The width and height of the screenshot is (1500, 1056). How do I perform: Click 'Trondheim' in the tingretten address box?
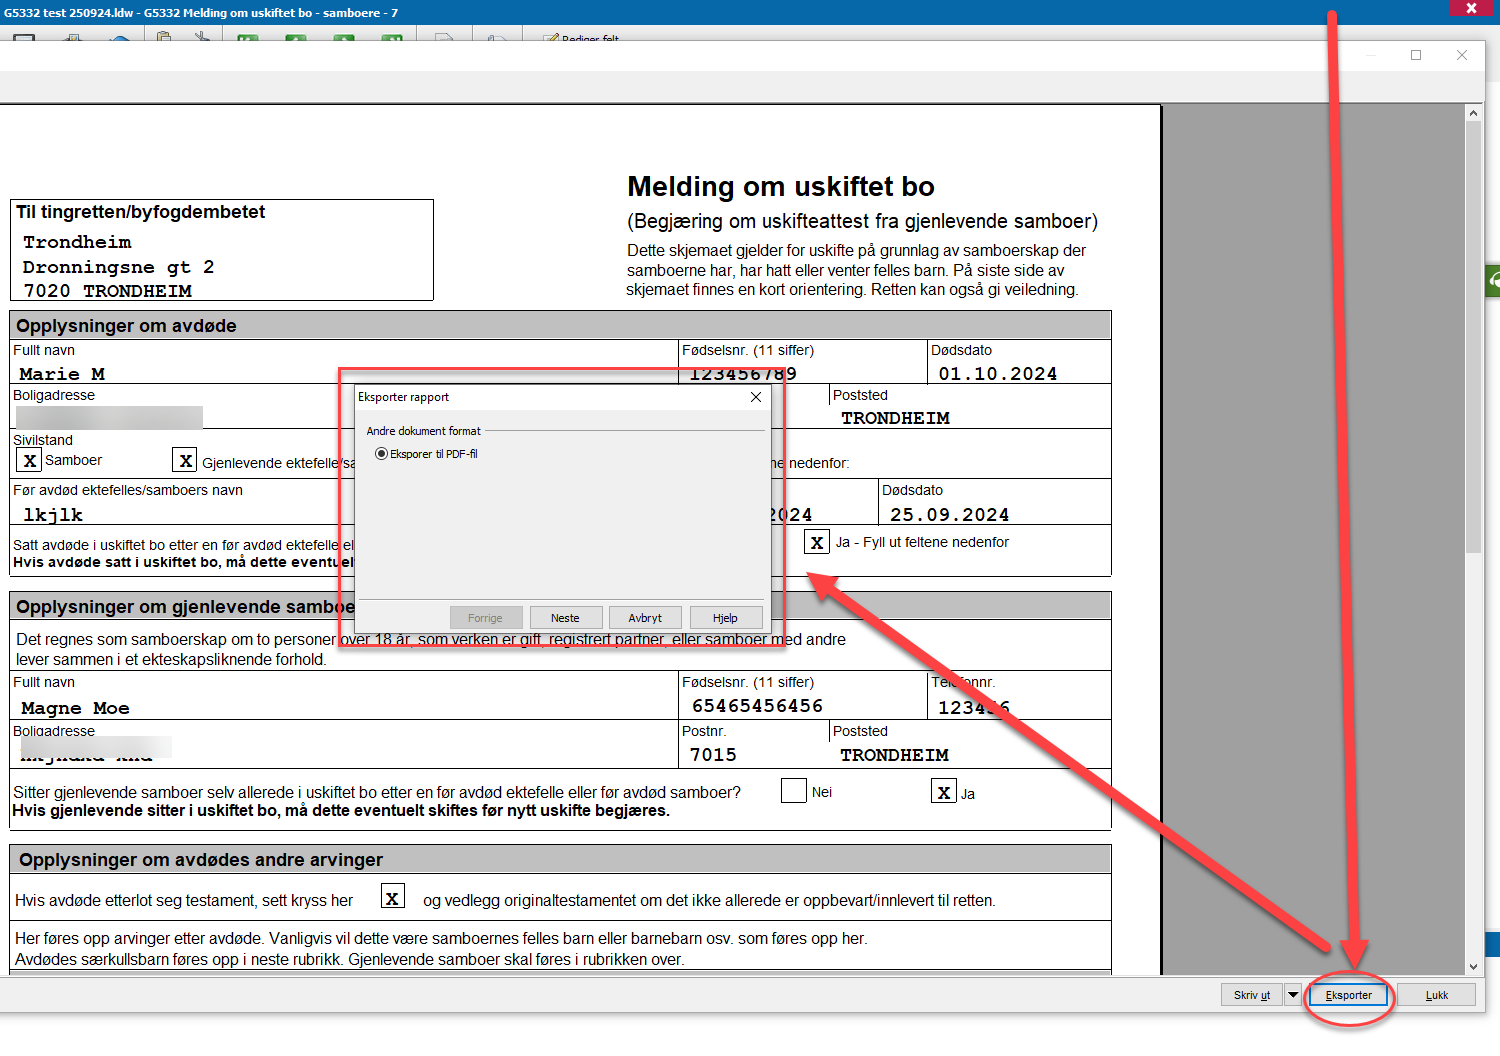(77, 242)
